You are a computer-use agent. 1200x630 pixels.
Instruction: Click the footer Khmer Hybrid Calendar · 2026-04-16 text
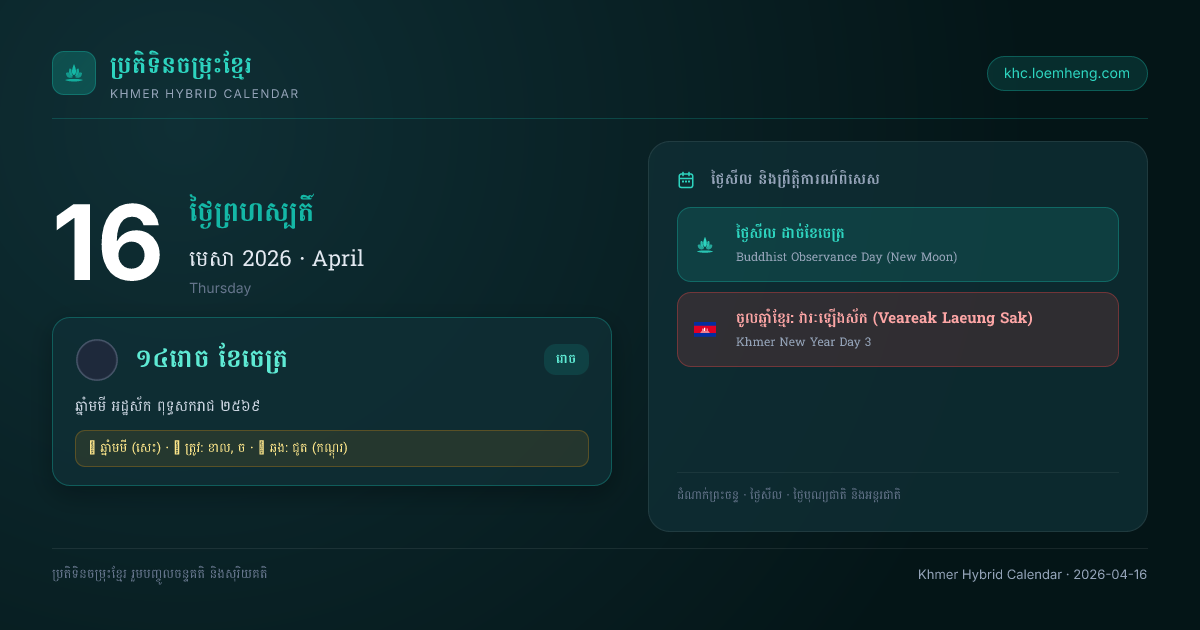point(1032,575)
